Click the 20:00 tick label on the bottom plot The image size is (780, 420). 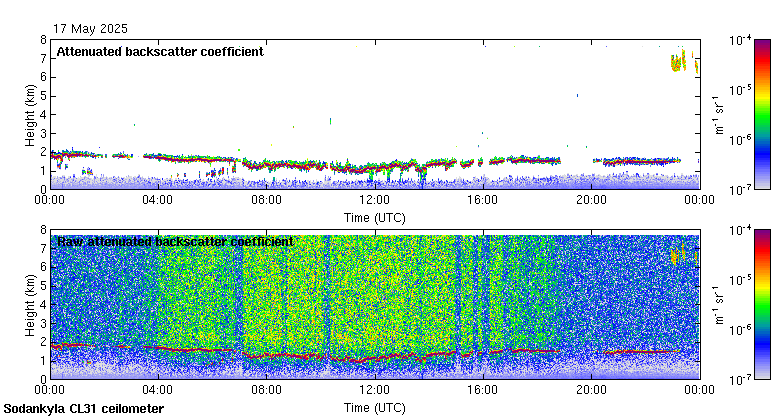591,390
